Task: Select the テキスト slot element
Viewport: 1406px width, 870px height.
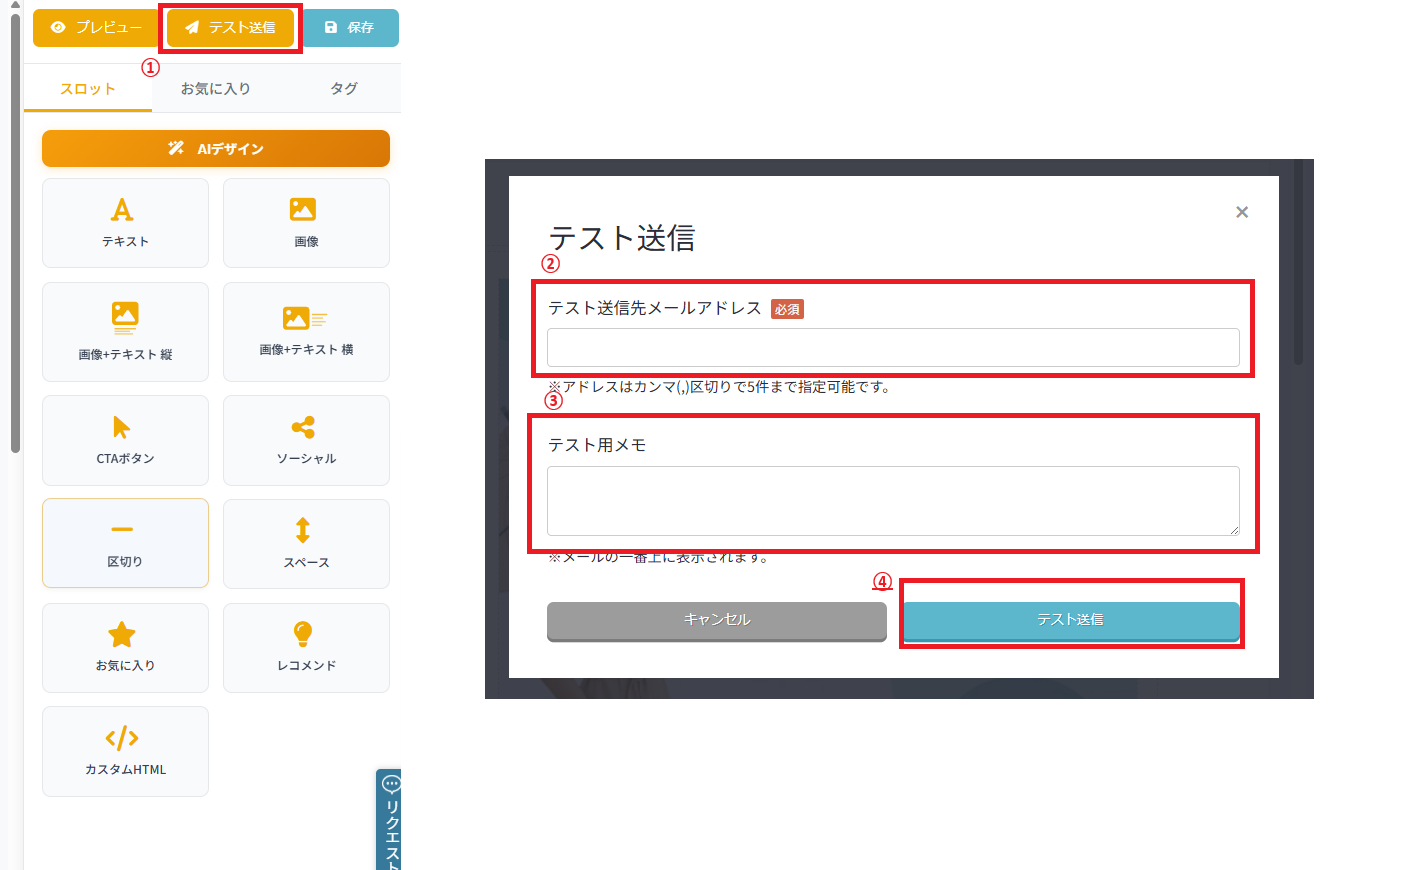Action: (x=124, y=222)
